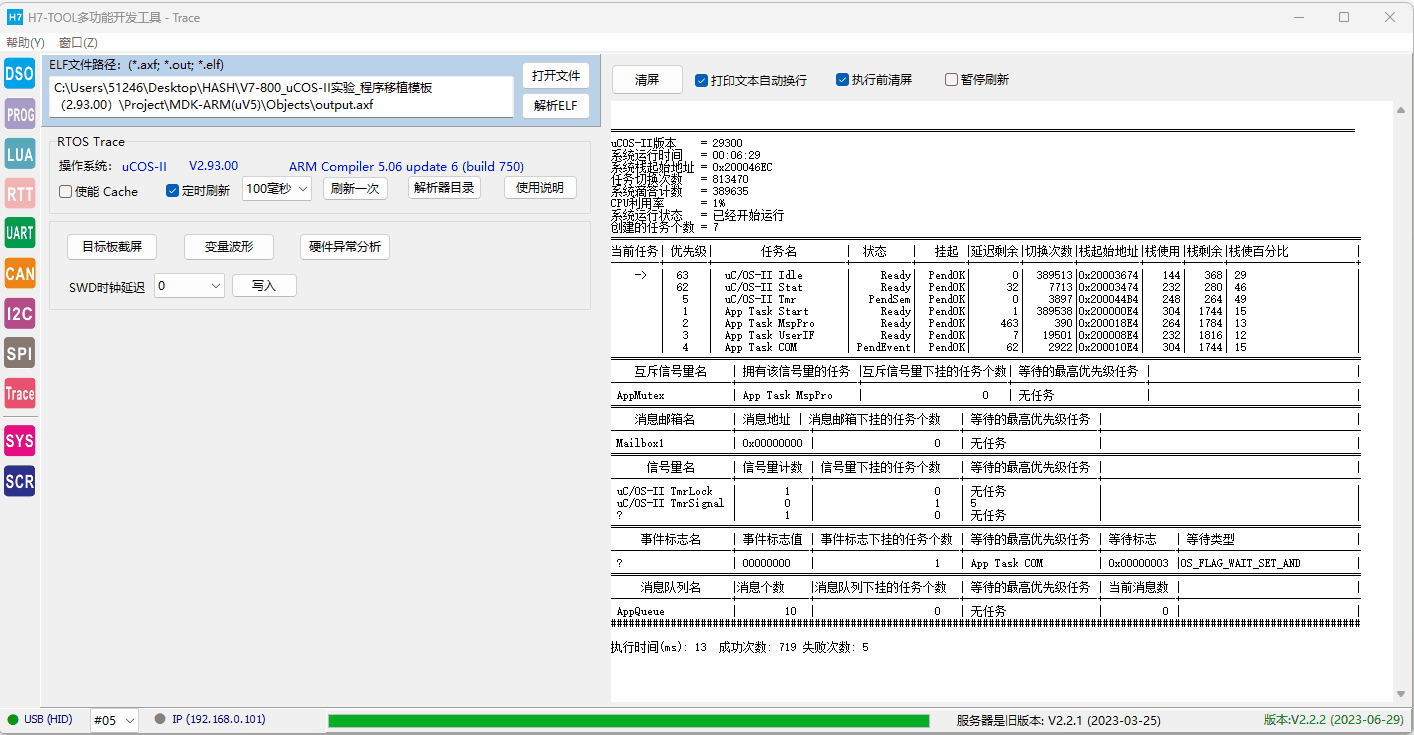Click the 服务器是旧版本 V2.2.1 status text
This screenshot has width=1414, height=735.
1059,721
